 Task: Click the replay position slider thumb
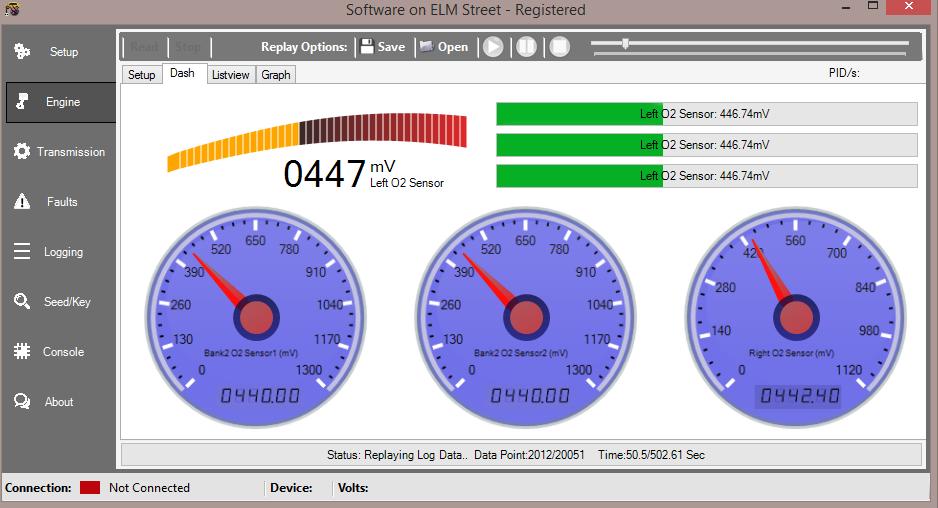pyautogui.click(x=625, y=44)
